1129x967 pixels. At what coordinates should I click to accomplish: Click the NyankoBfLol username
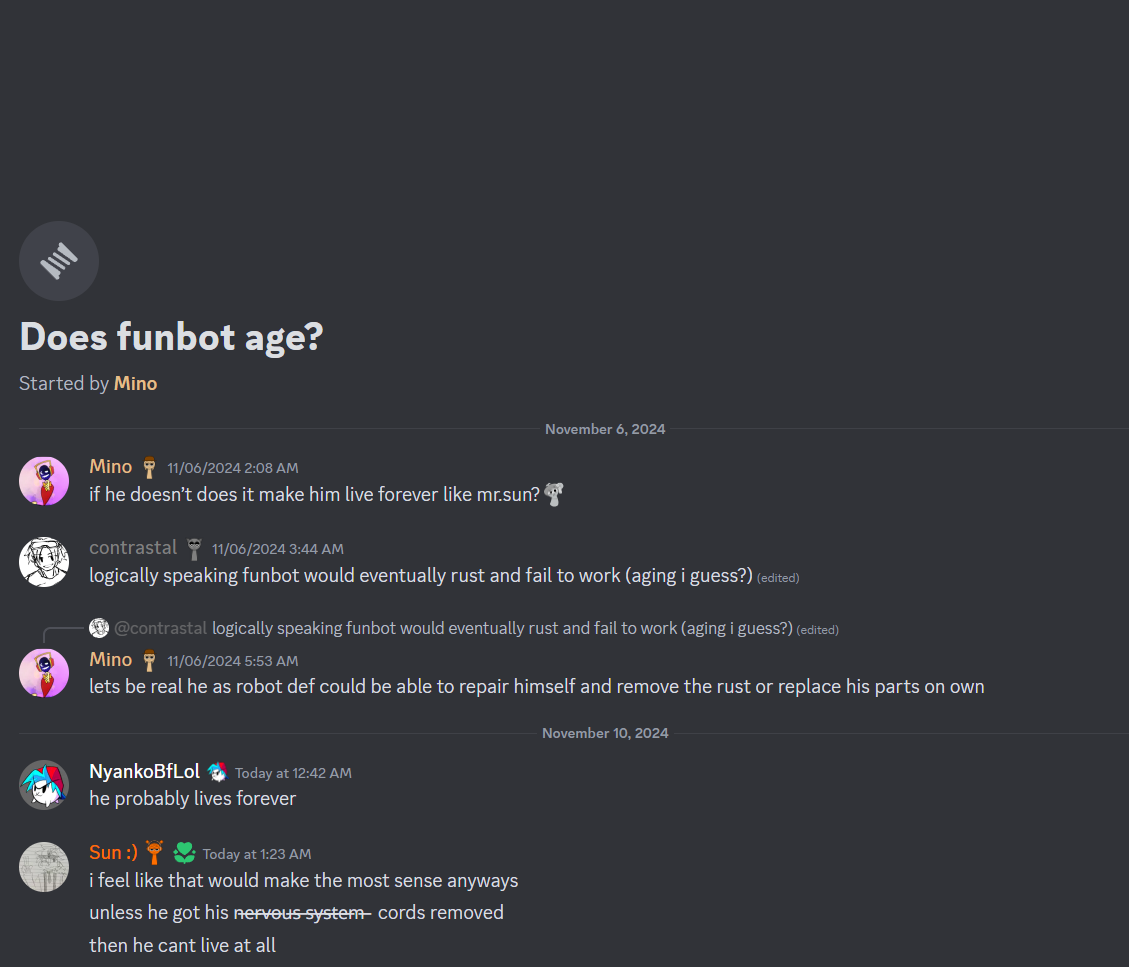(144, 772)
